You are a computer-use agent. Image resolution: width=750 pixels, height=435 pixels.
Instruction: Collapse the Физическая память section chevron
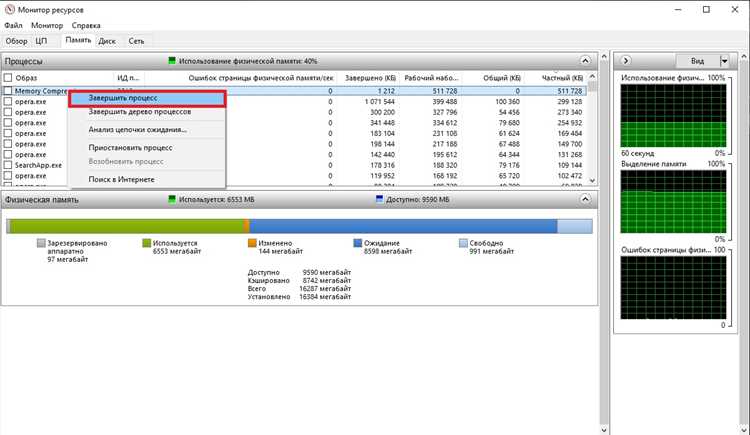coord(585,199)
